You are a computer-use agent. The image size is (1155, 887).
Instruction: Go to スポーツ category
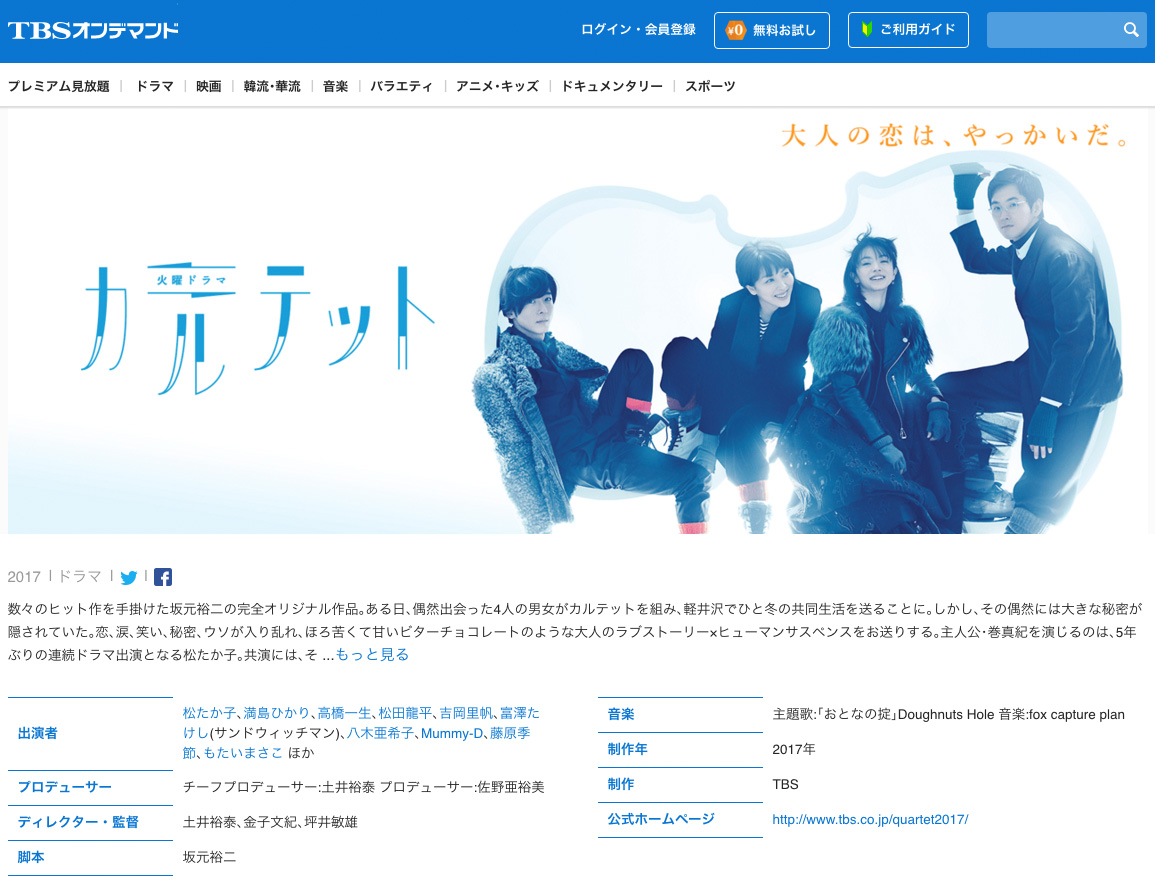[710, 86]
